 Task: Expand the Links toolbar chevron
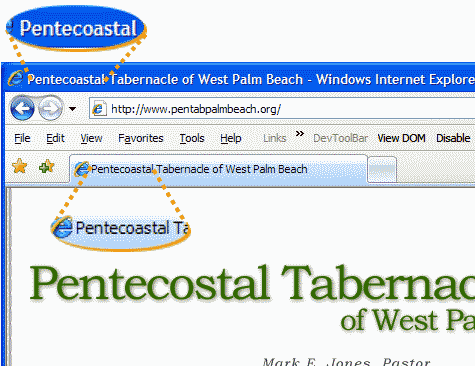[x=300, y=134]
